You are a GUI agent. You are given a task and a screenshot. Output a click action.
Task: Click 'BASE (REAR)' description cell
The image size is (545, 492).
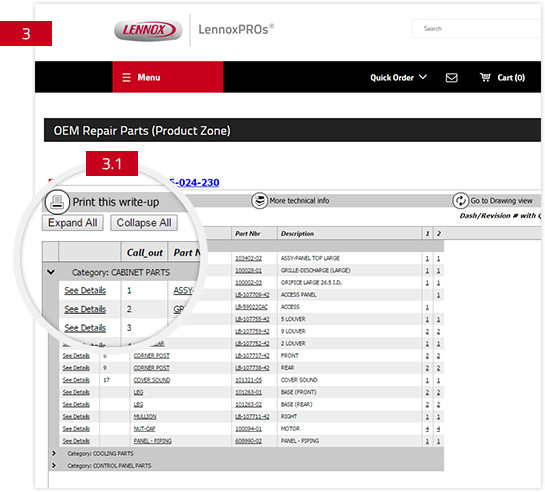296,404
